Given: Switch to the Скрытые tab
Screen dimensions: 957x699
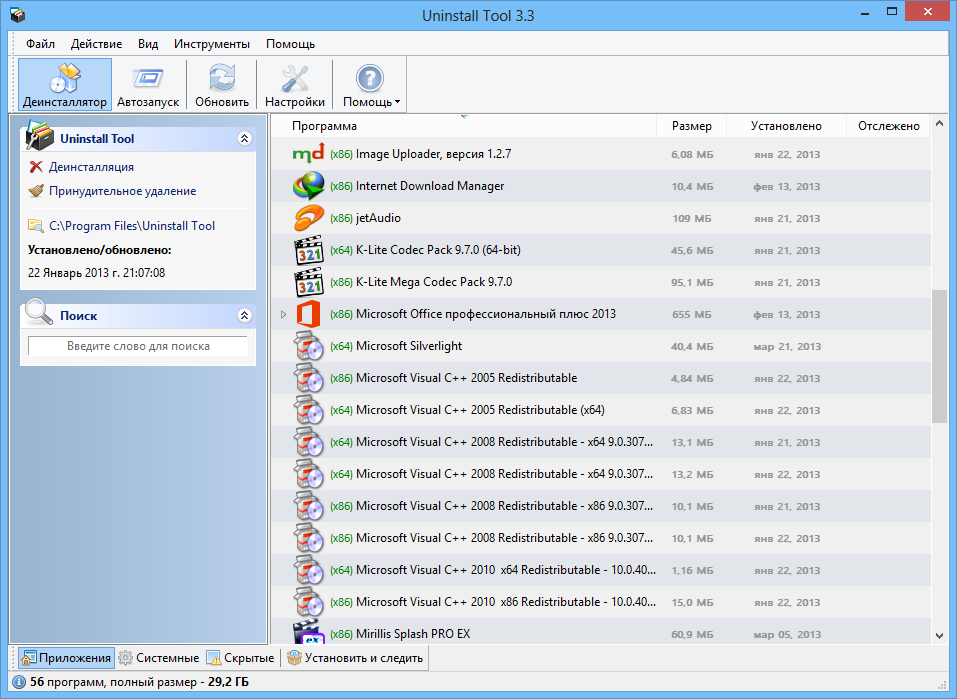Looking at the screenshot, I should click(x=240, y=658).
